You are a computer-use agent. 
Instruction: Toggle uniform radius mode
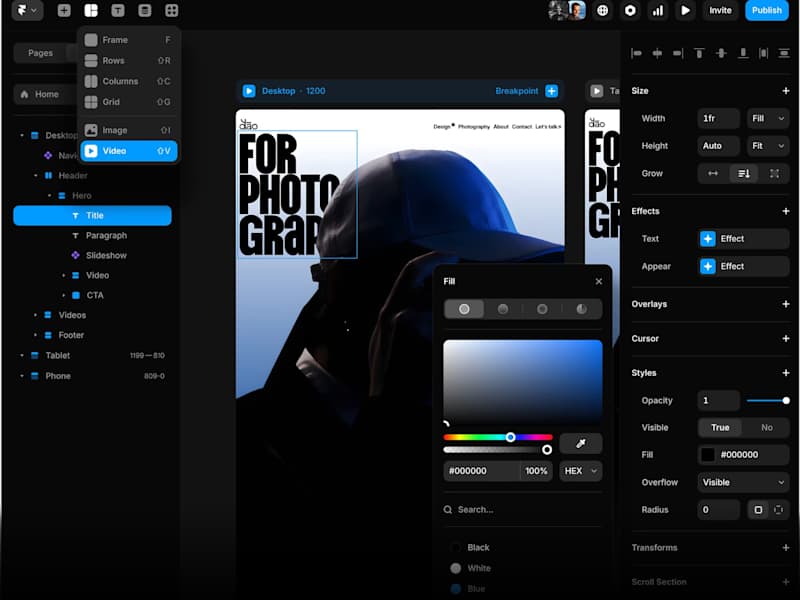coord(758,510)
